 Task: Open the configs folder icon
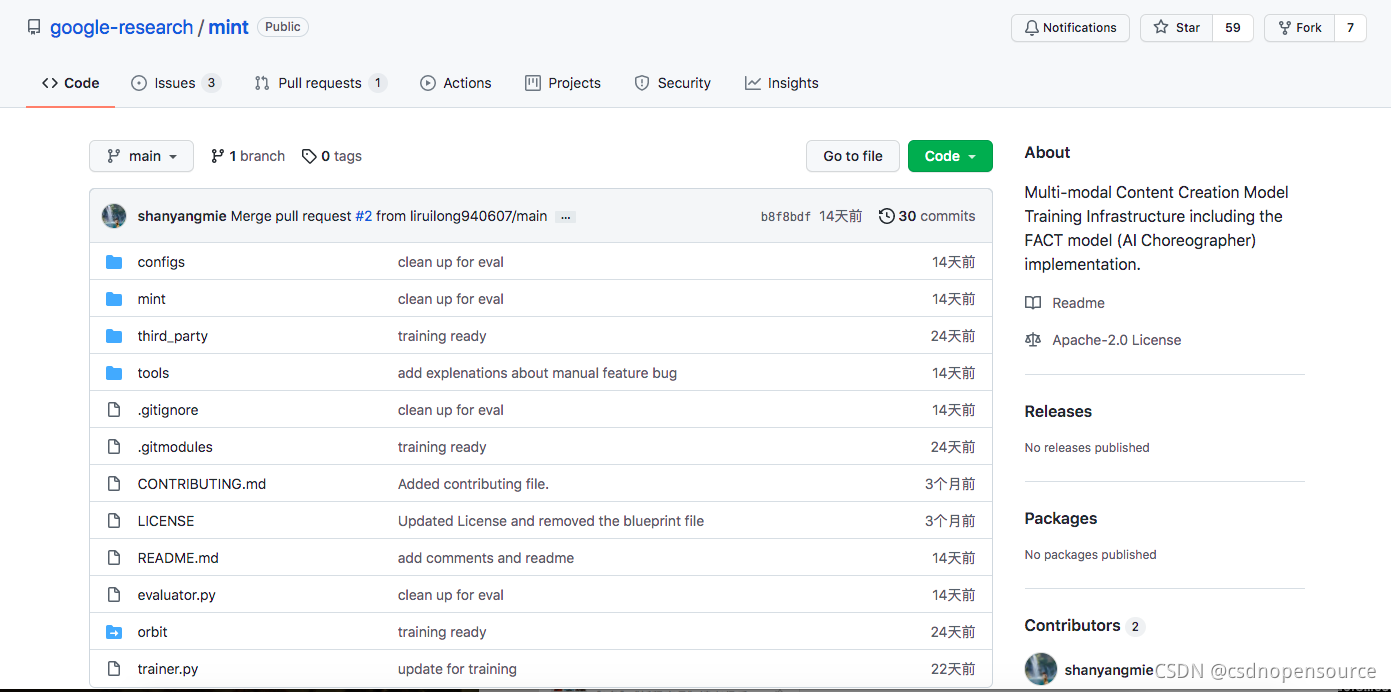(114, 262)
